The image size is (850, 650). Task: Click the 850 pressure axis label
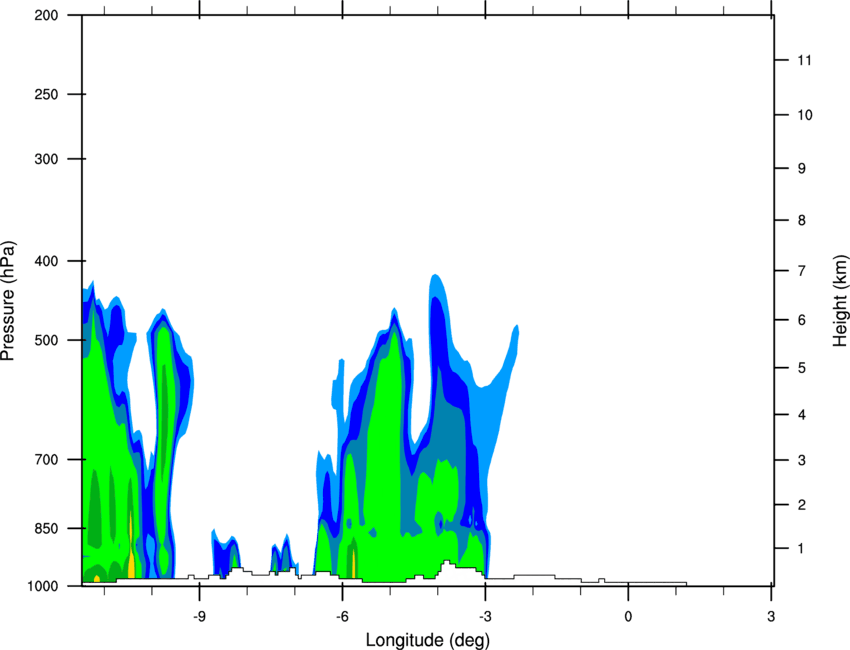46,528
